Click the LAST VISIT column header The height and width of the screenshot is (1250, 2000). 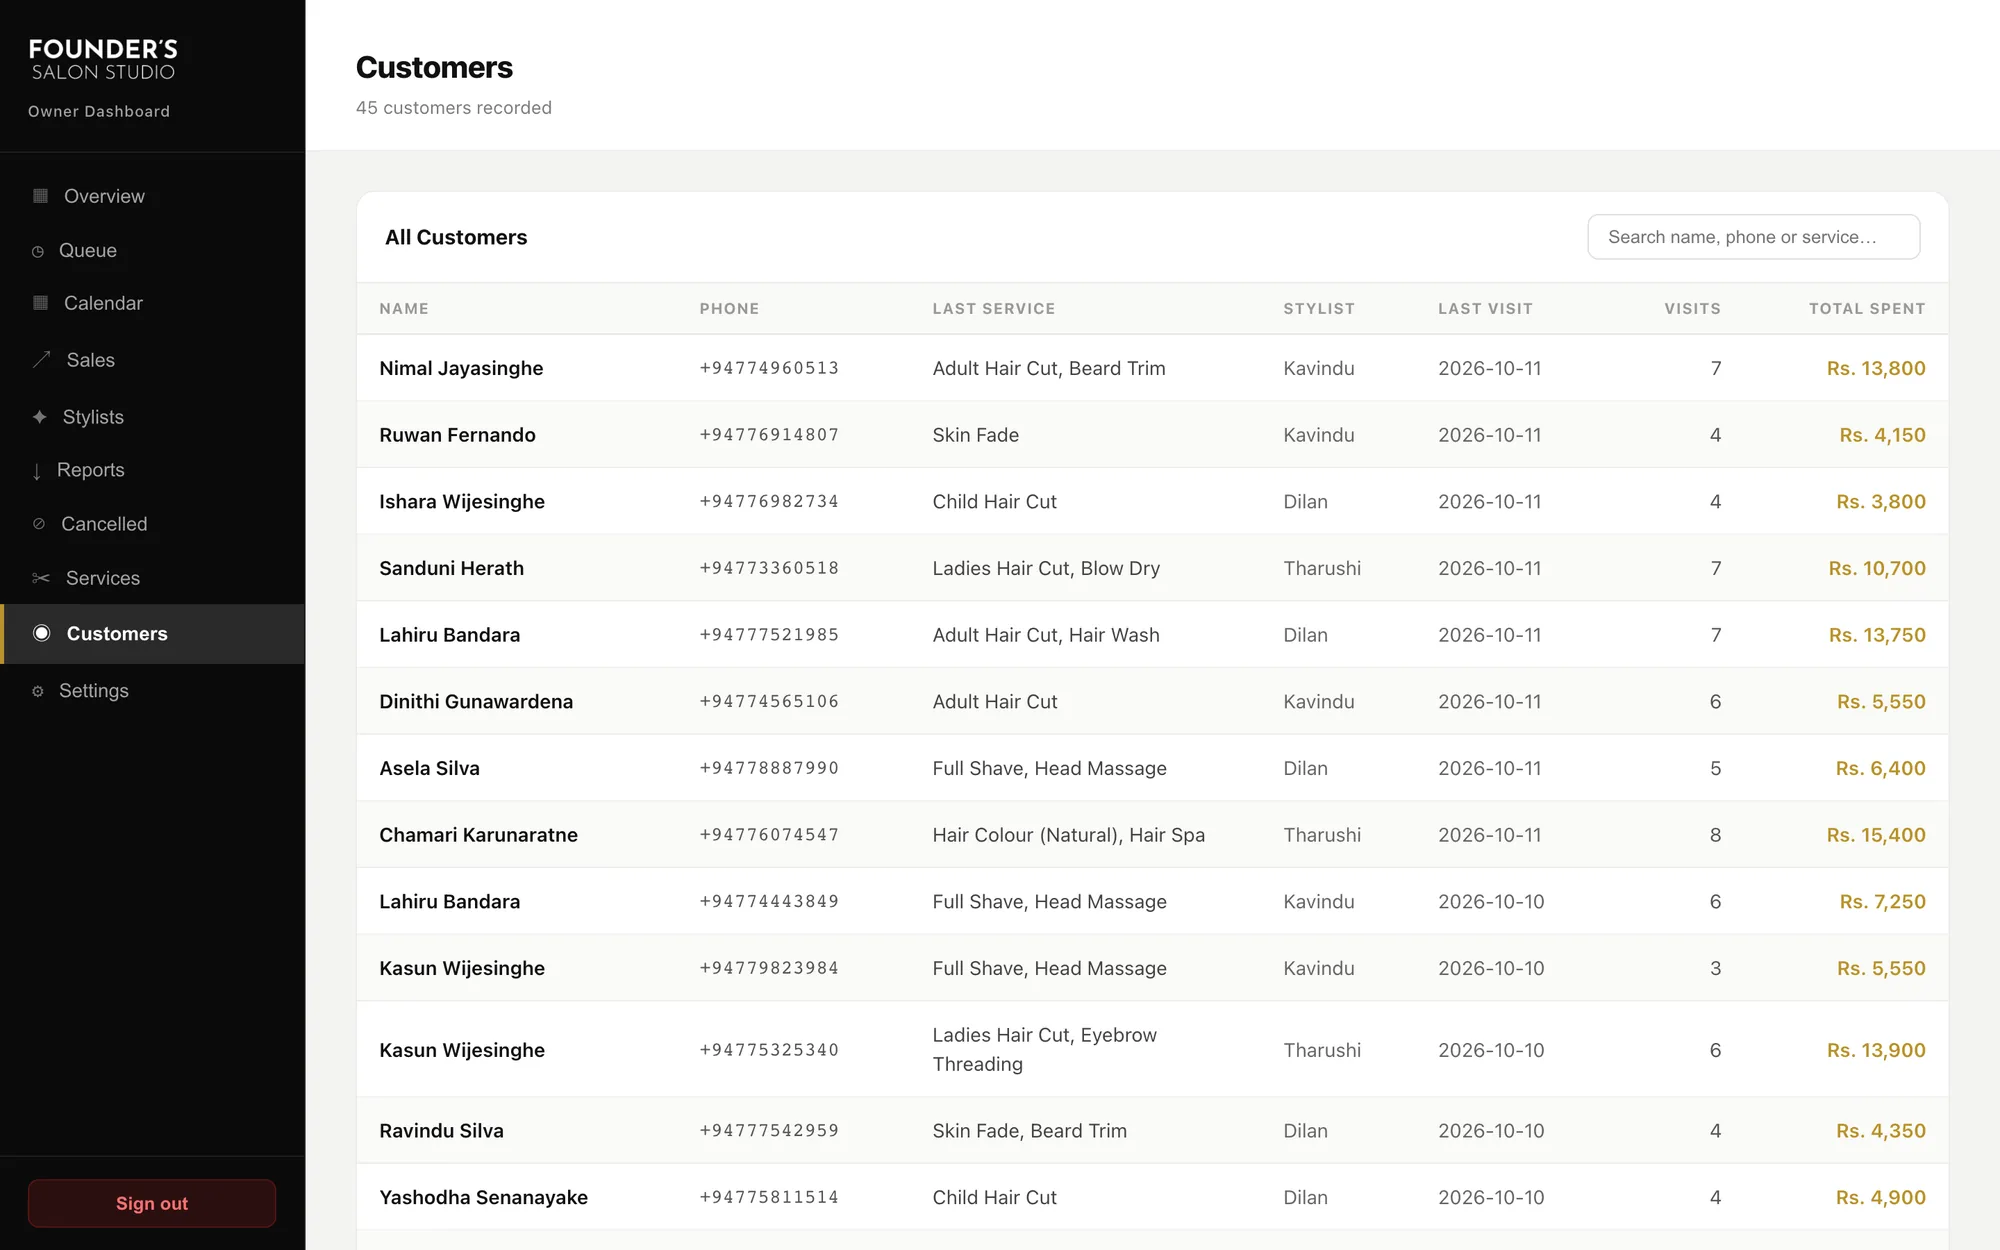tap(1485, 309)
